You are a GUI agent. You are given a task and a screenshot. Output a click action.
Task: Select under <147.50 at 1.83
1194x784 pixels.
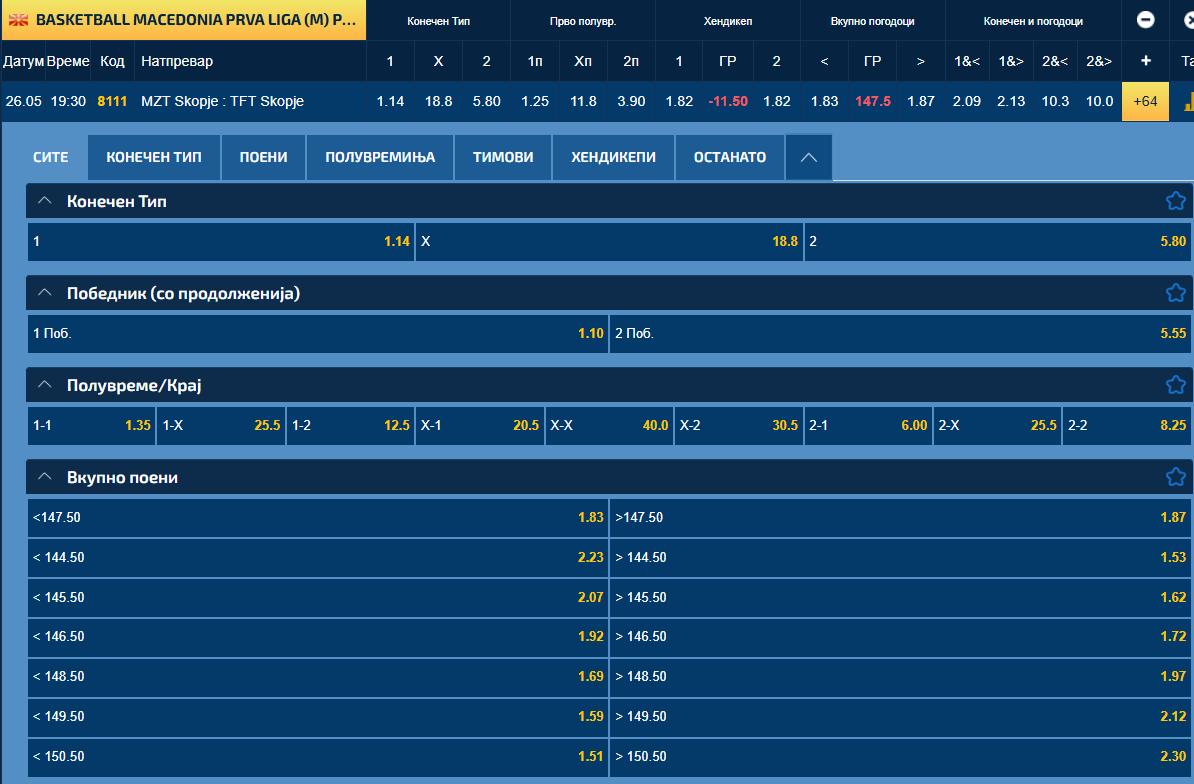pyautogui.click(x=318, y=518)
